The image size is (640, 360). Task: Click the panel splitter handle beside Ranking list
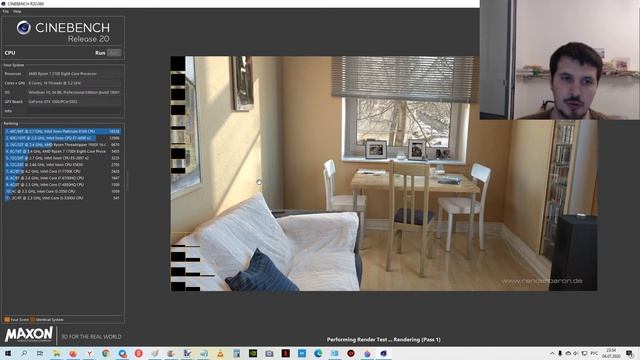tap(127, 181)
